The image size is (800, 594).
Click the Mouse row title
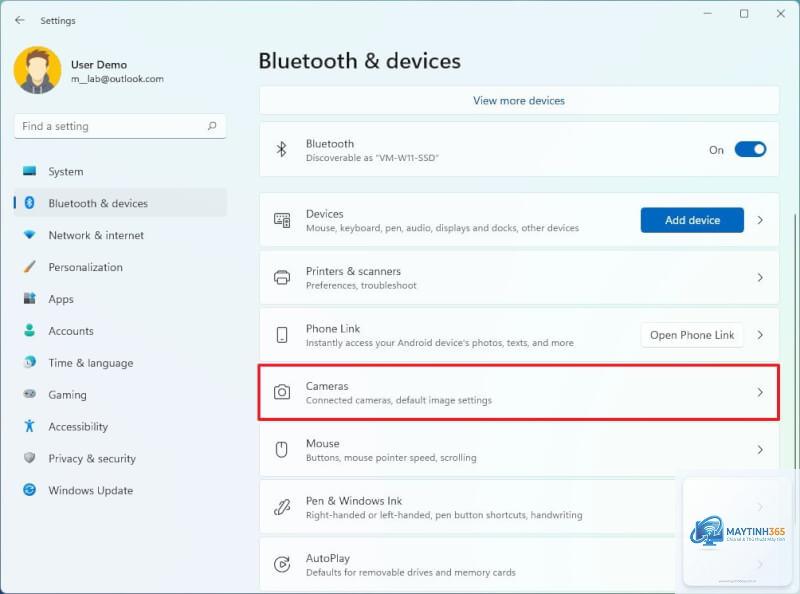pos(322,443)
